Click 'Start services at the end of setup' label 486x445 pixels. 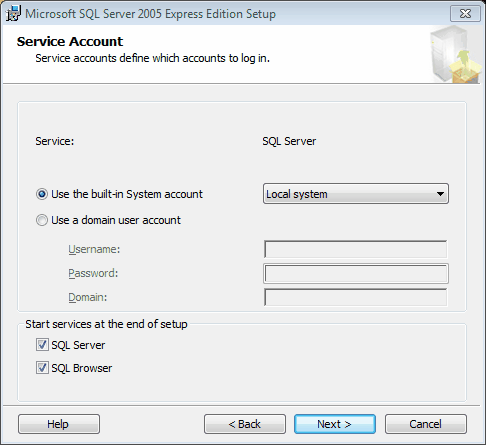click(x=106, y=324)
